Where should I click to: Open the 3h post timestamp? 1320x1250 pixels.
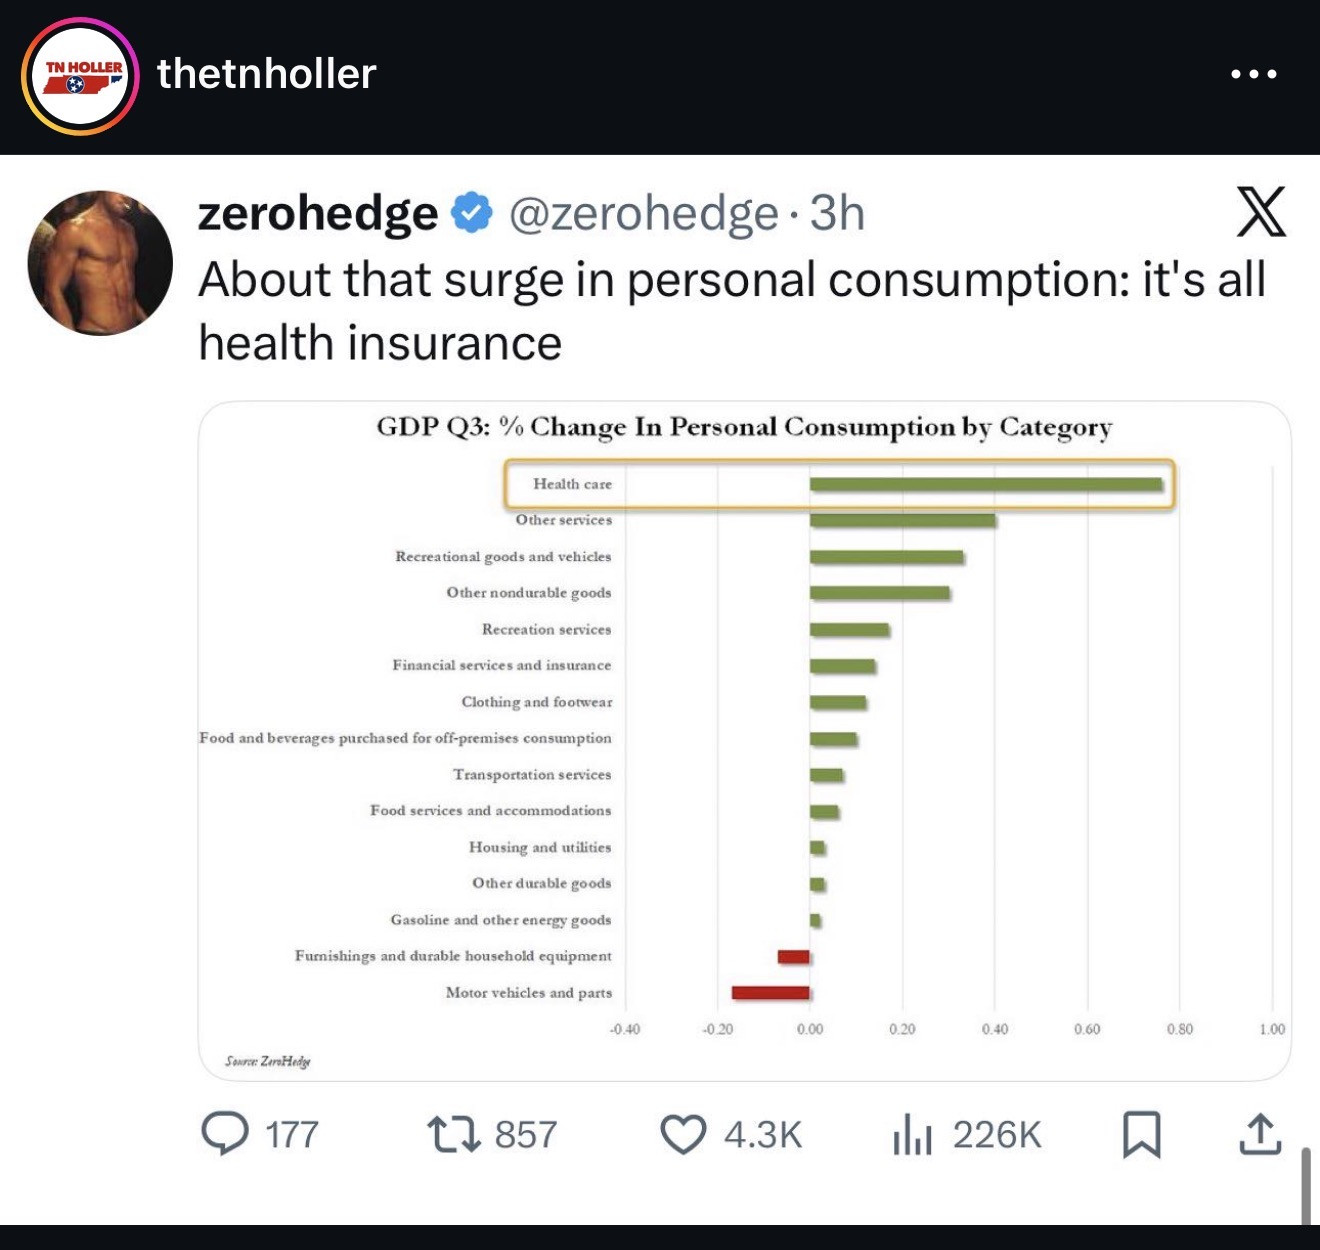pyautogui.click(x=837, y=213)
